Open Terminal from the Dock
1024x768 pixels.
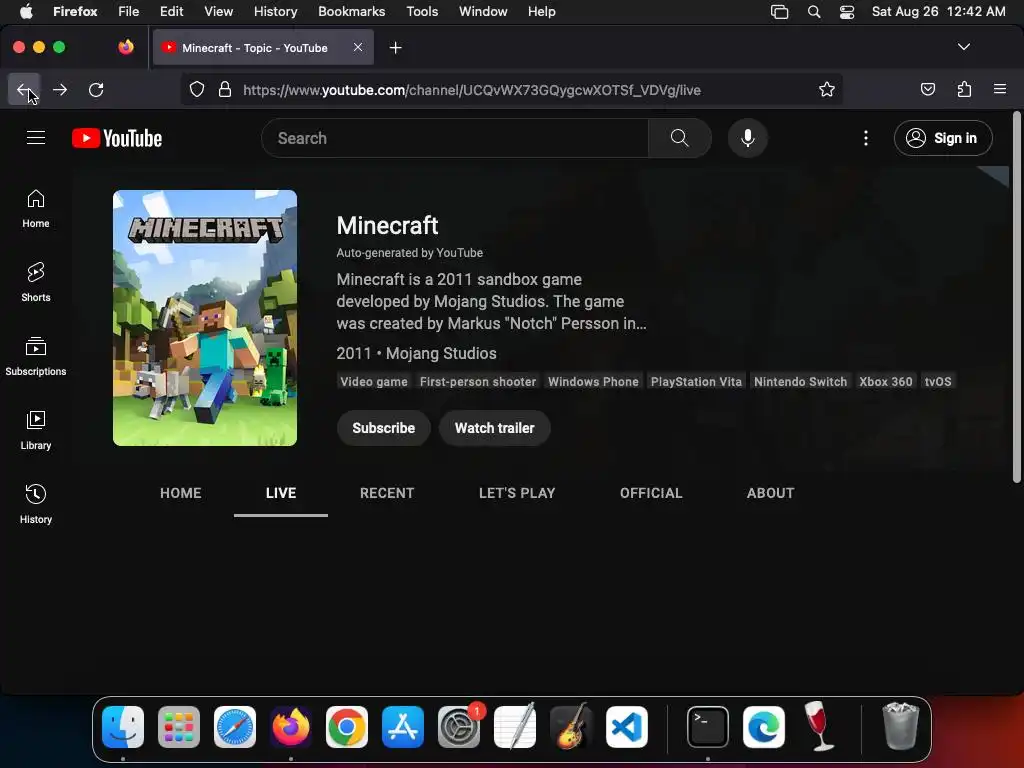[708, 727]
